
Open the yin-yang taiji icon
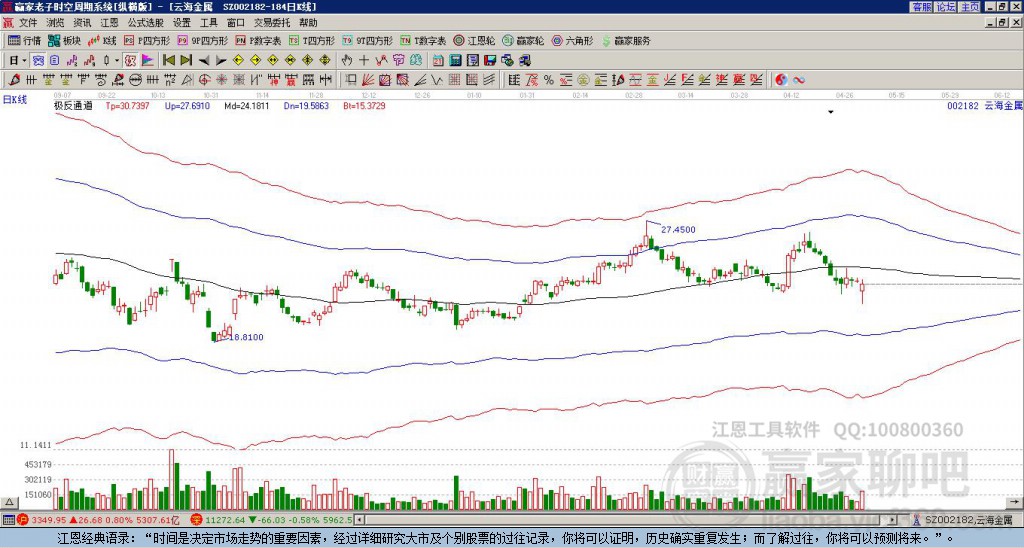(x=781, y=80)
